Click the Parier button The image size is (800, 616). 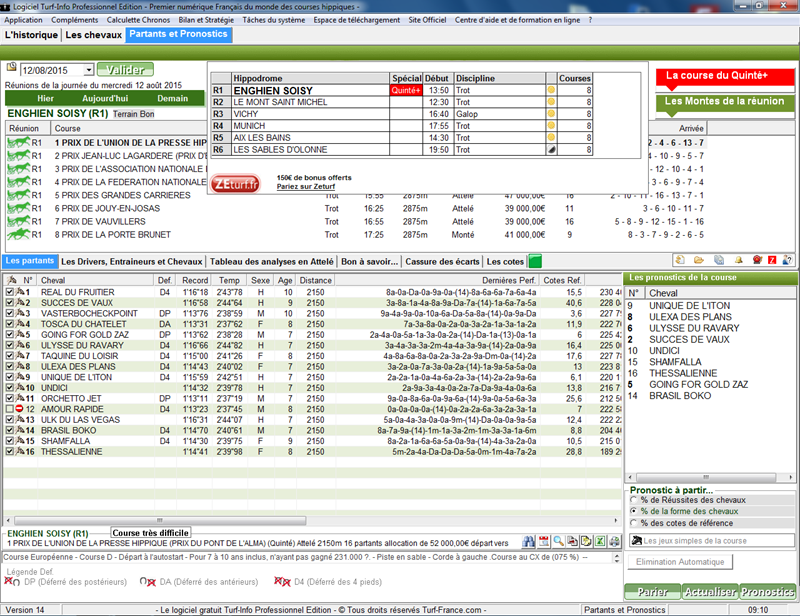pyautogui.click(x=653, y=592)
